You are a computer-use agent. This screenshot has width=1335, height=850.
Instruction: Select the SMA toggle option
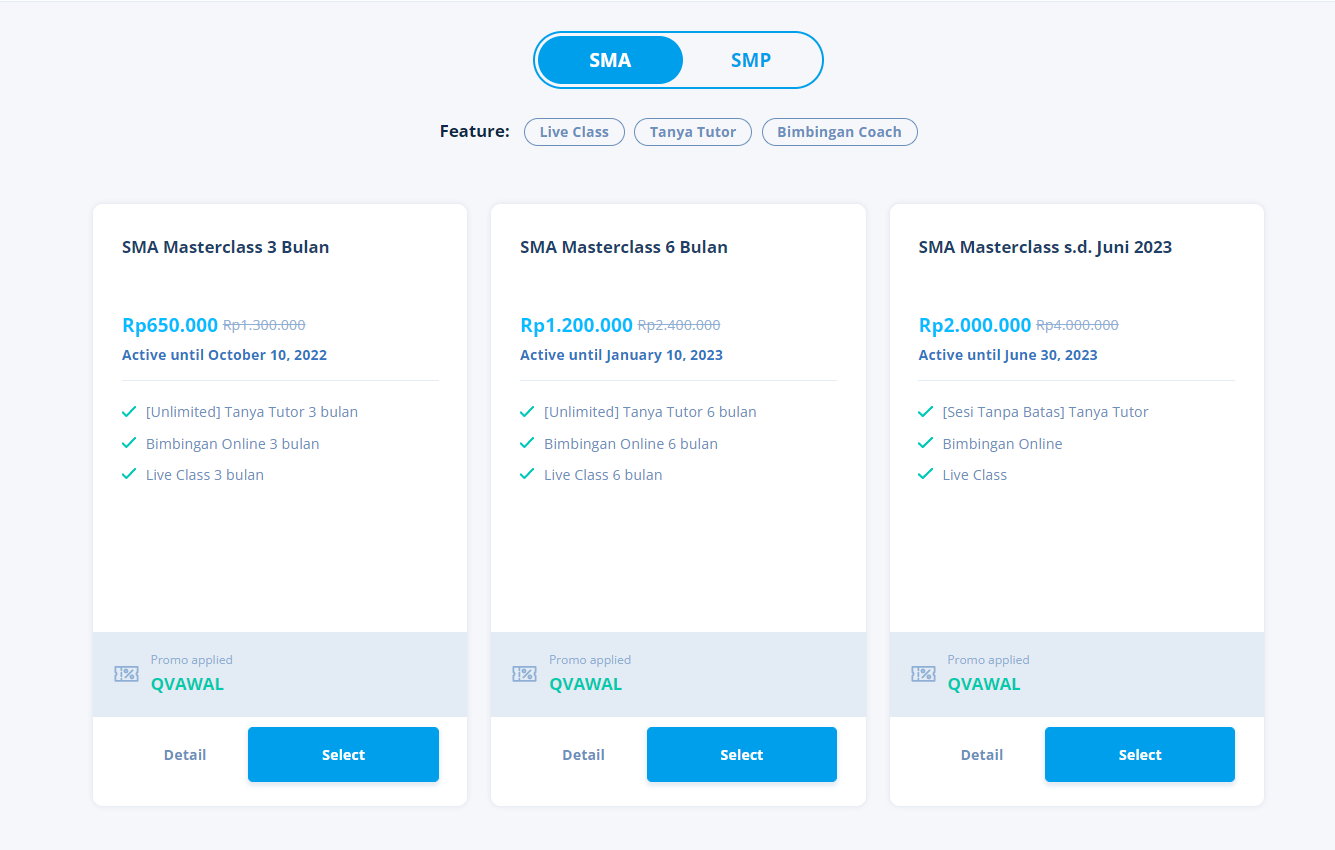[610, 60]
